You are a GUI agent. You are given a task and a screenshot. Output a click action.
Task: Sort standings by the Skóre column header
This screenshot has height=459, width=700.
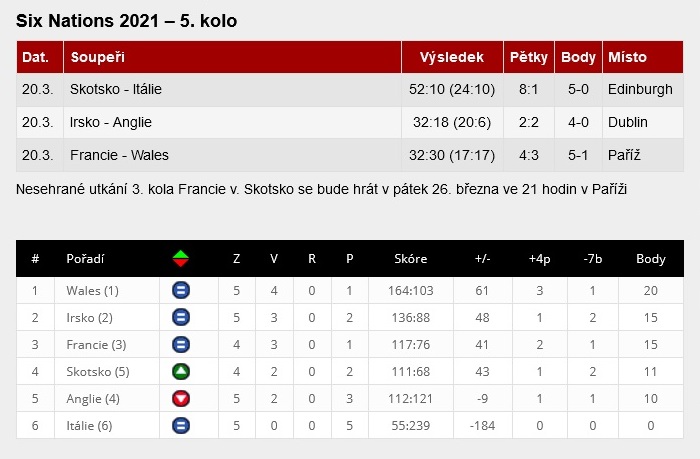[x=411, y=258]
